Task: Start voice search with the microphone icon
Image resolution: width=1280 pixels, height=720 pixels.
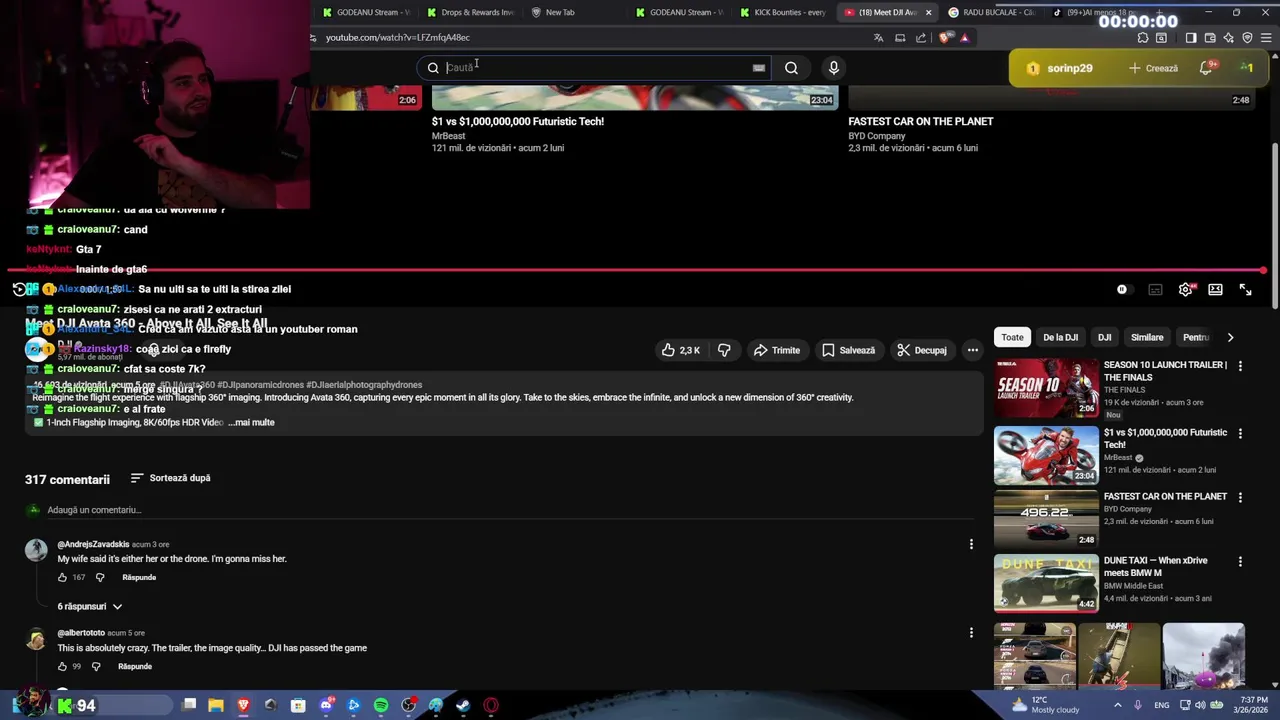Action: pyautogui.click(x=834, y=68)
